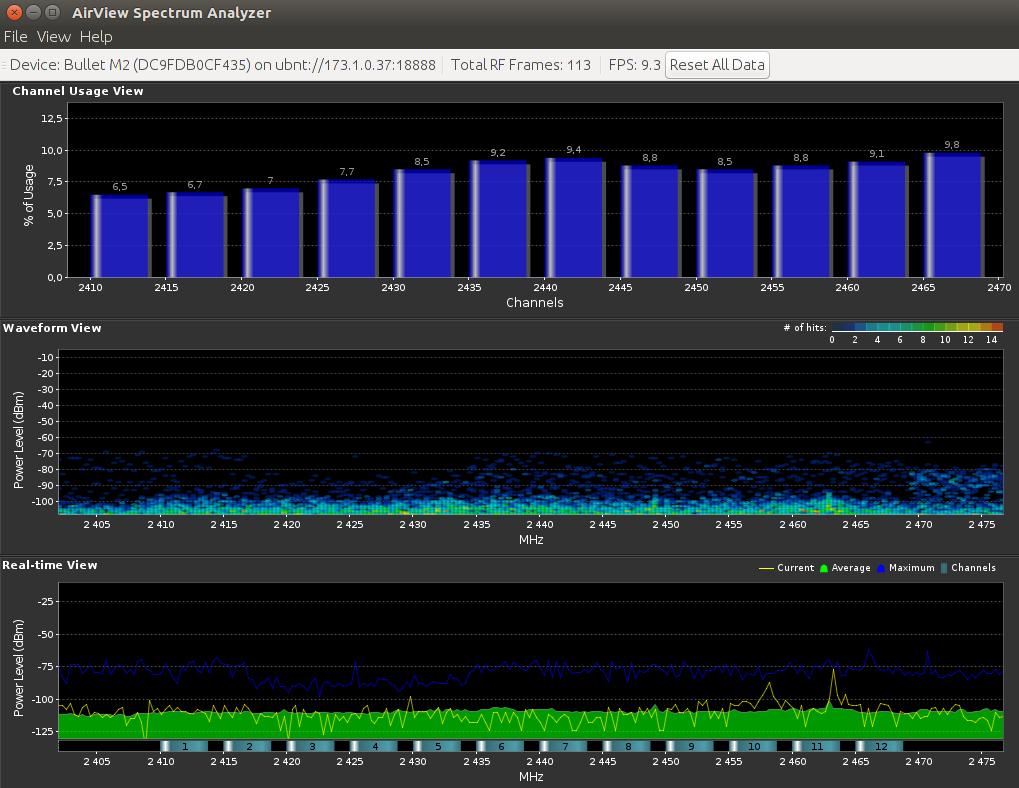
Task: Select the 2450 usage bar labeled 8,5
Action: click(727, 223)
